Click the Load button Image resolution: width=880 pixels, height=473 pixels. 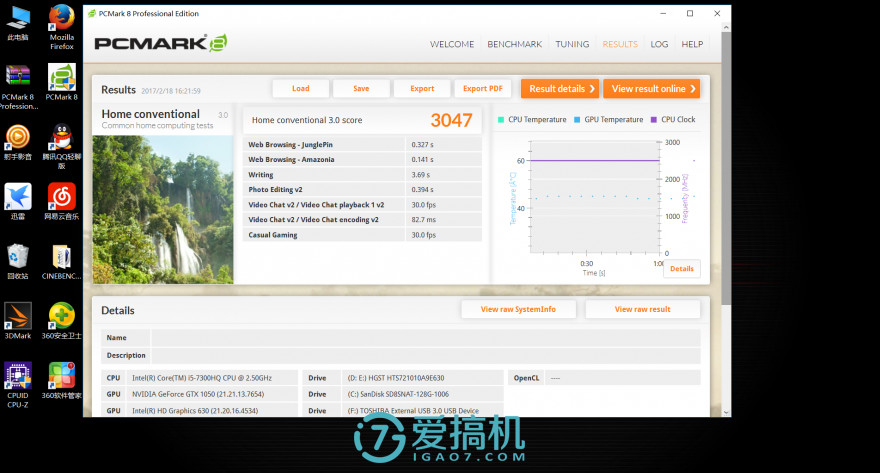point(300,89)
